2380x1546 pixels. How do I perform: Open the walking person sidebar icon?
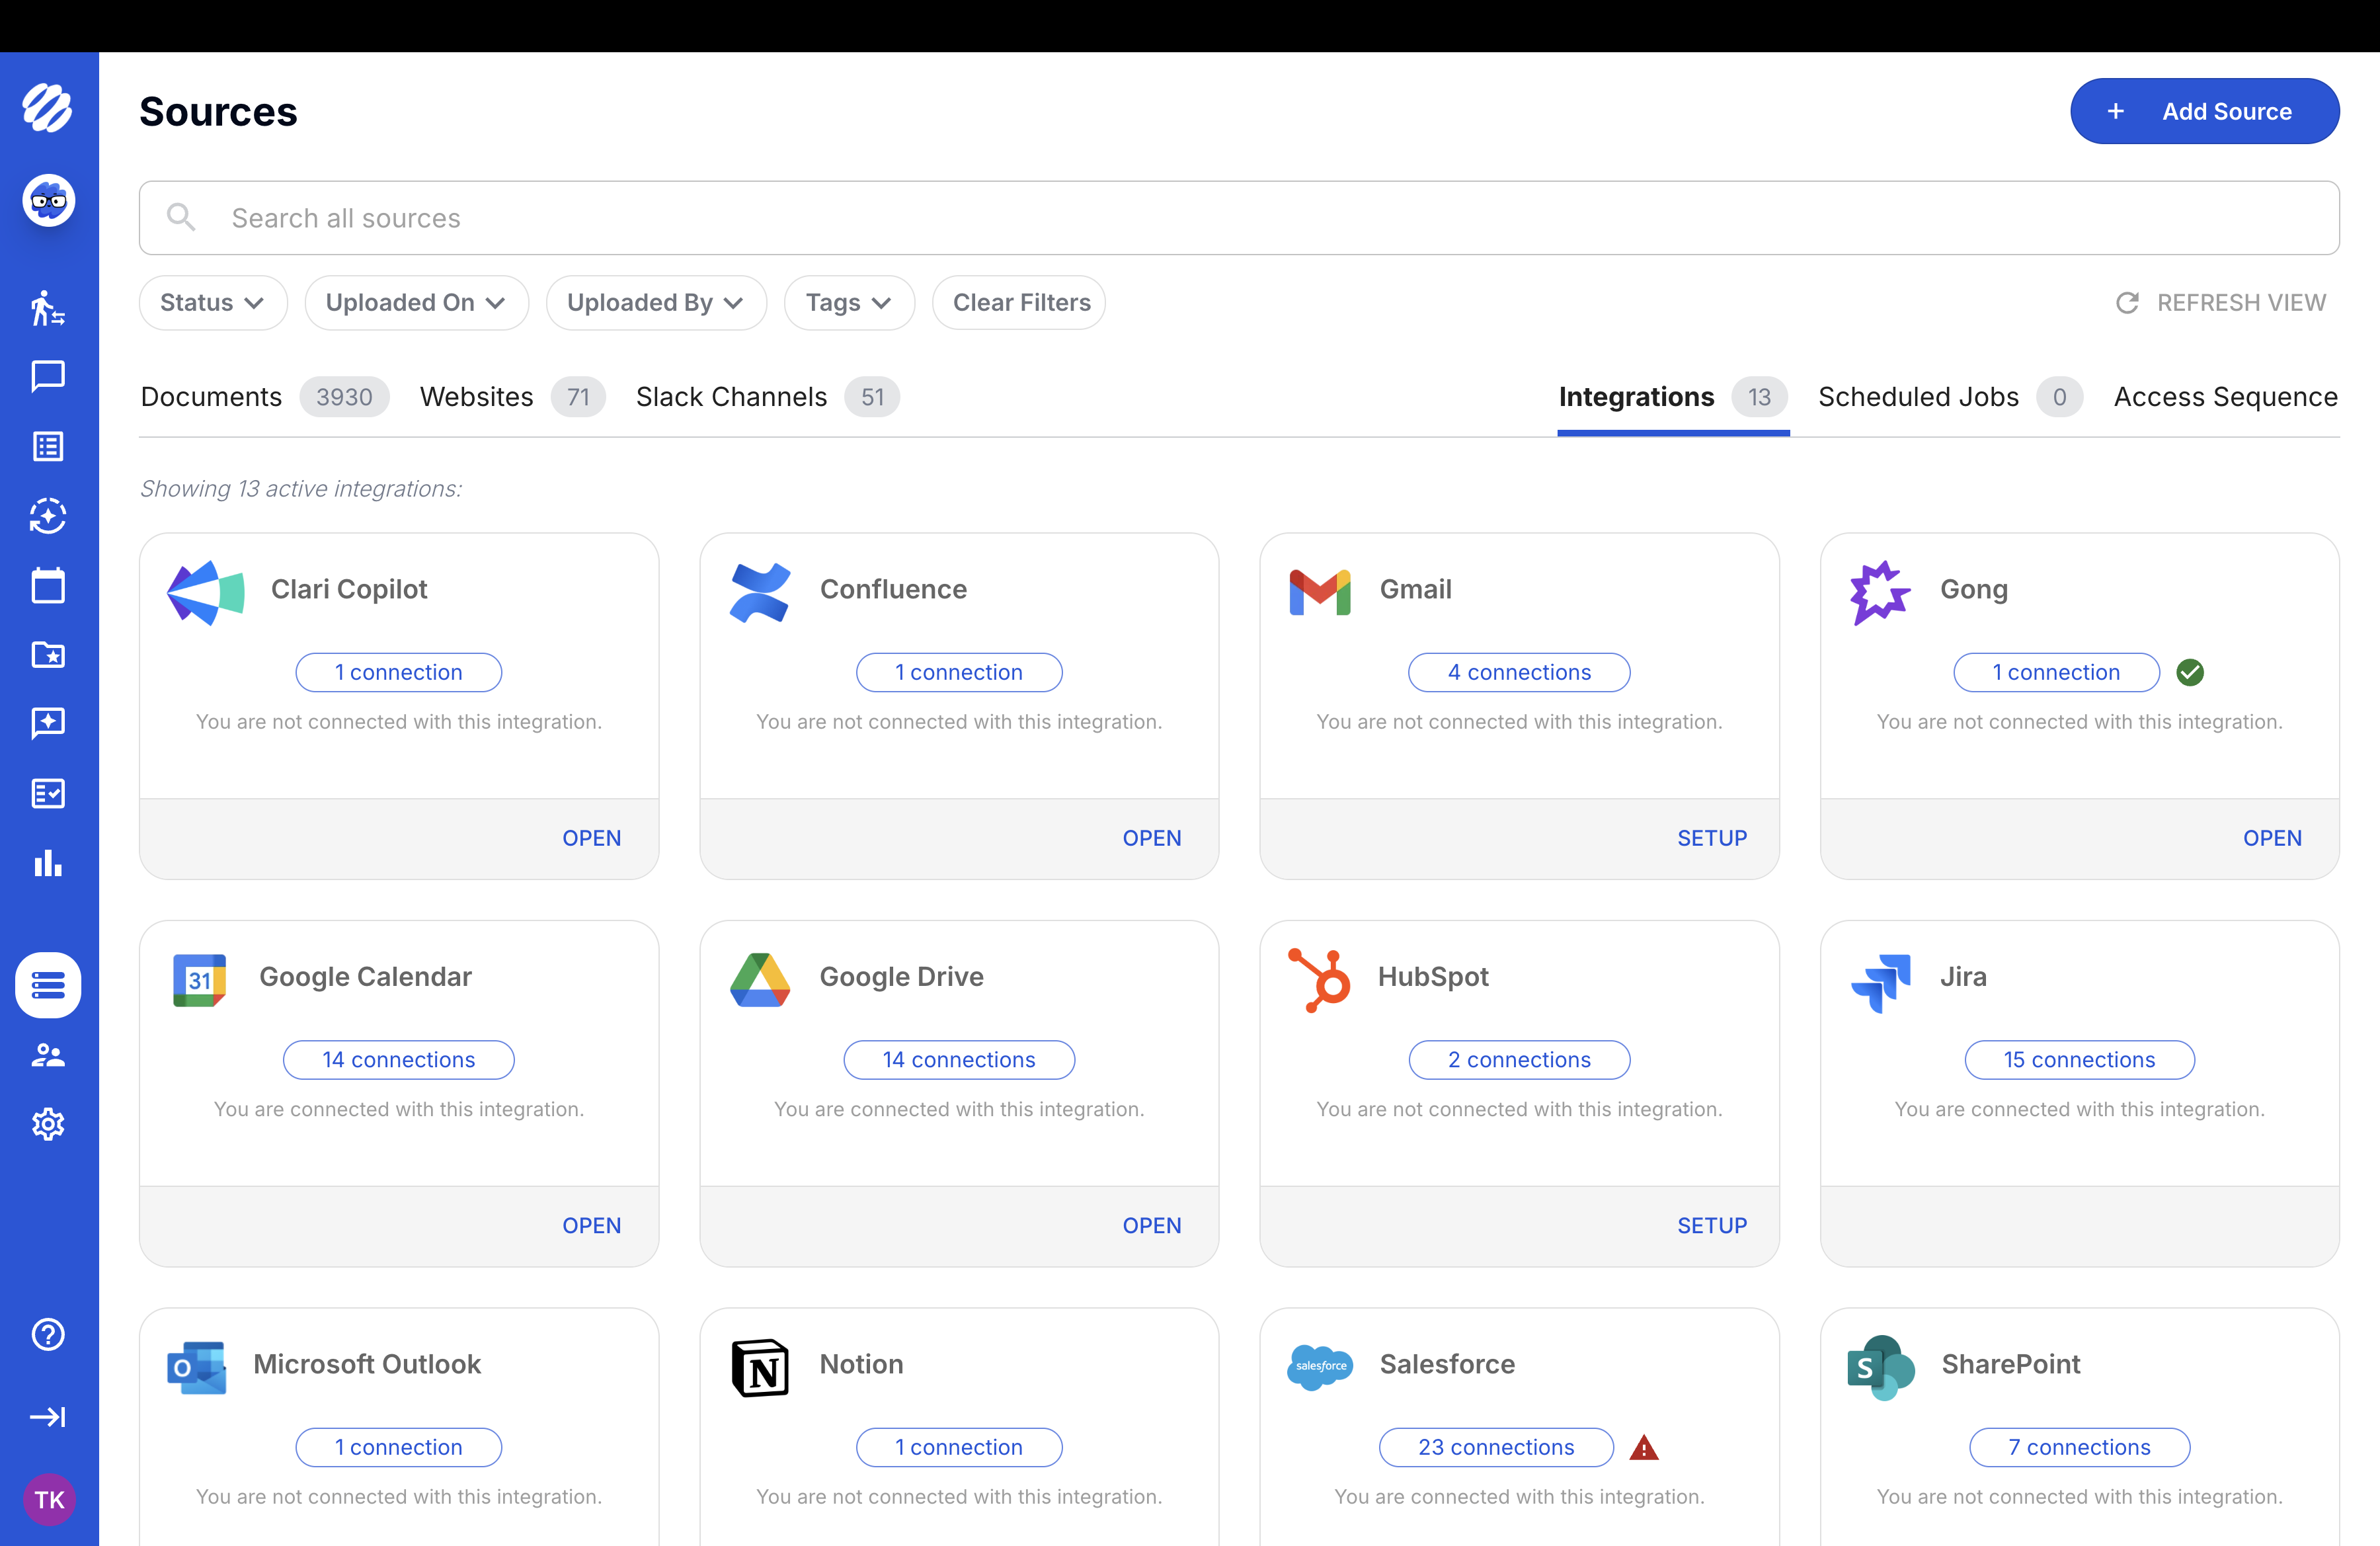[48, 308]
